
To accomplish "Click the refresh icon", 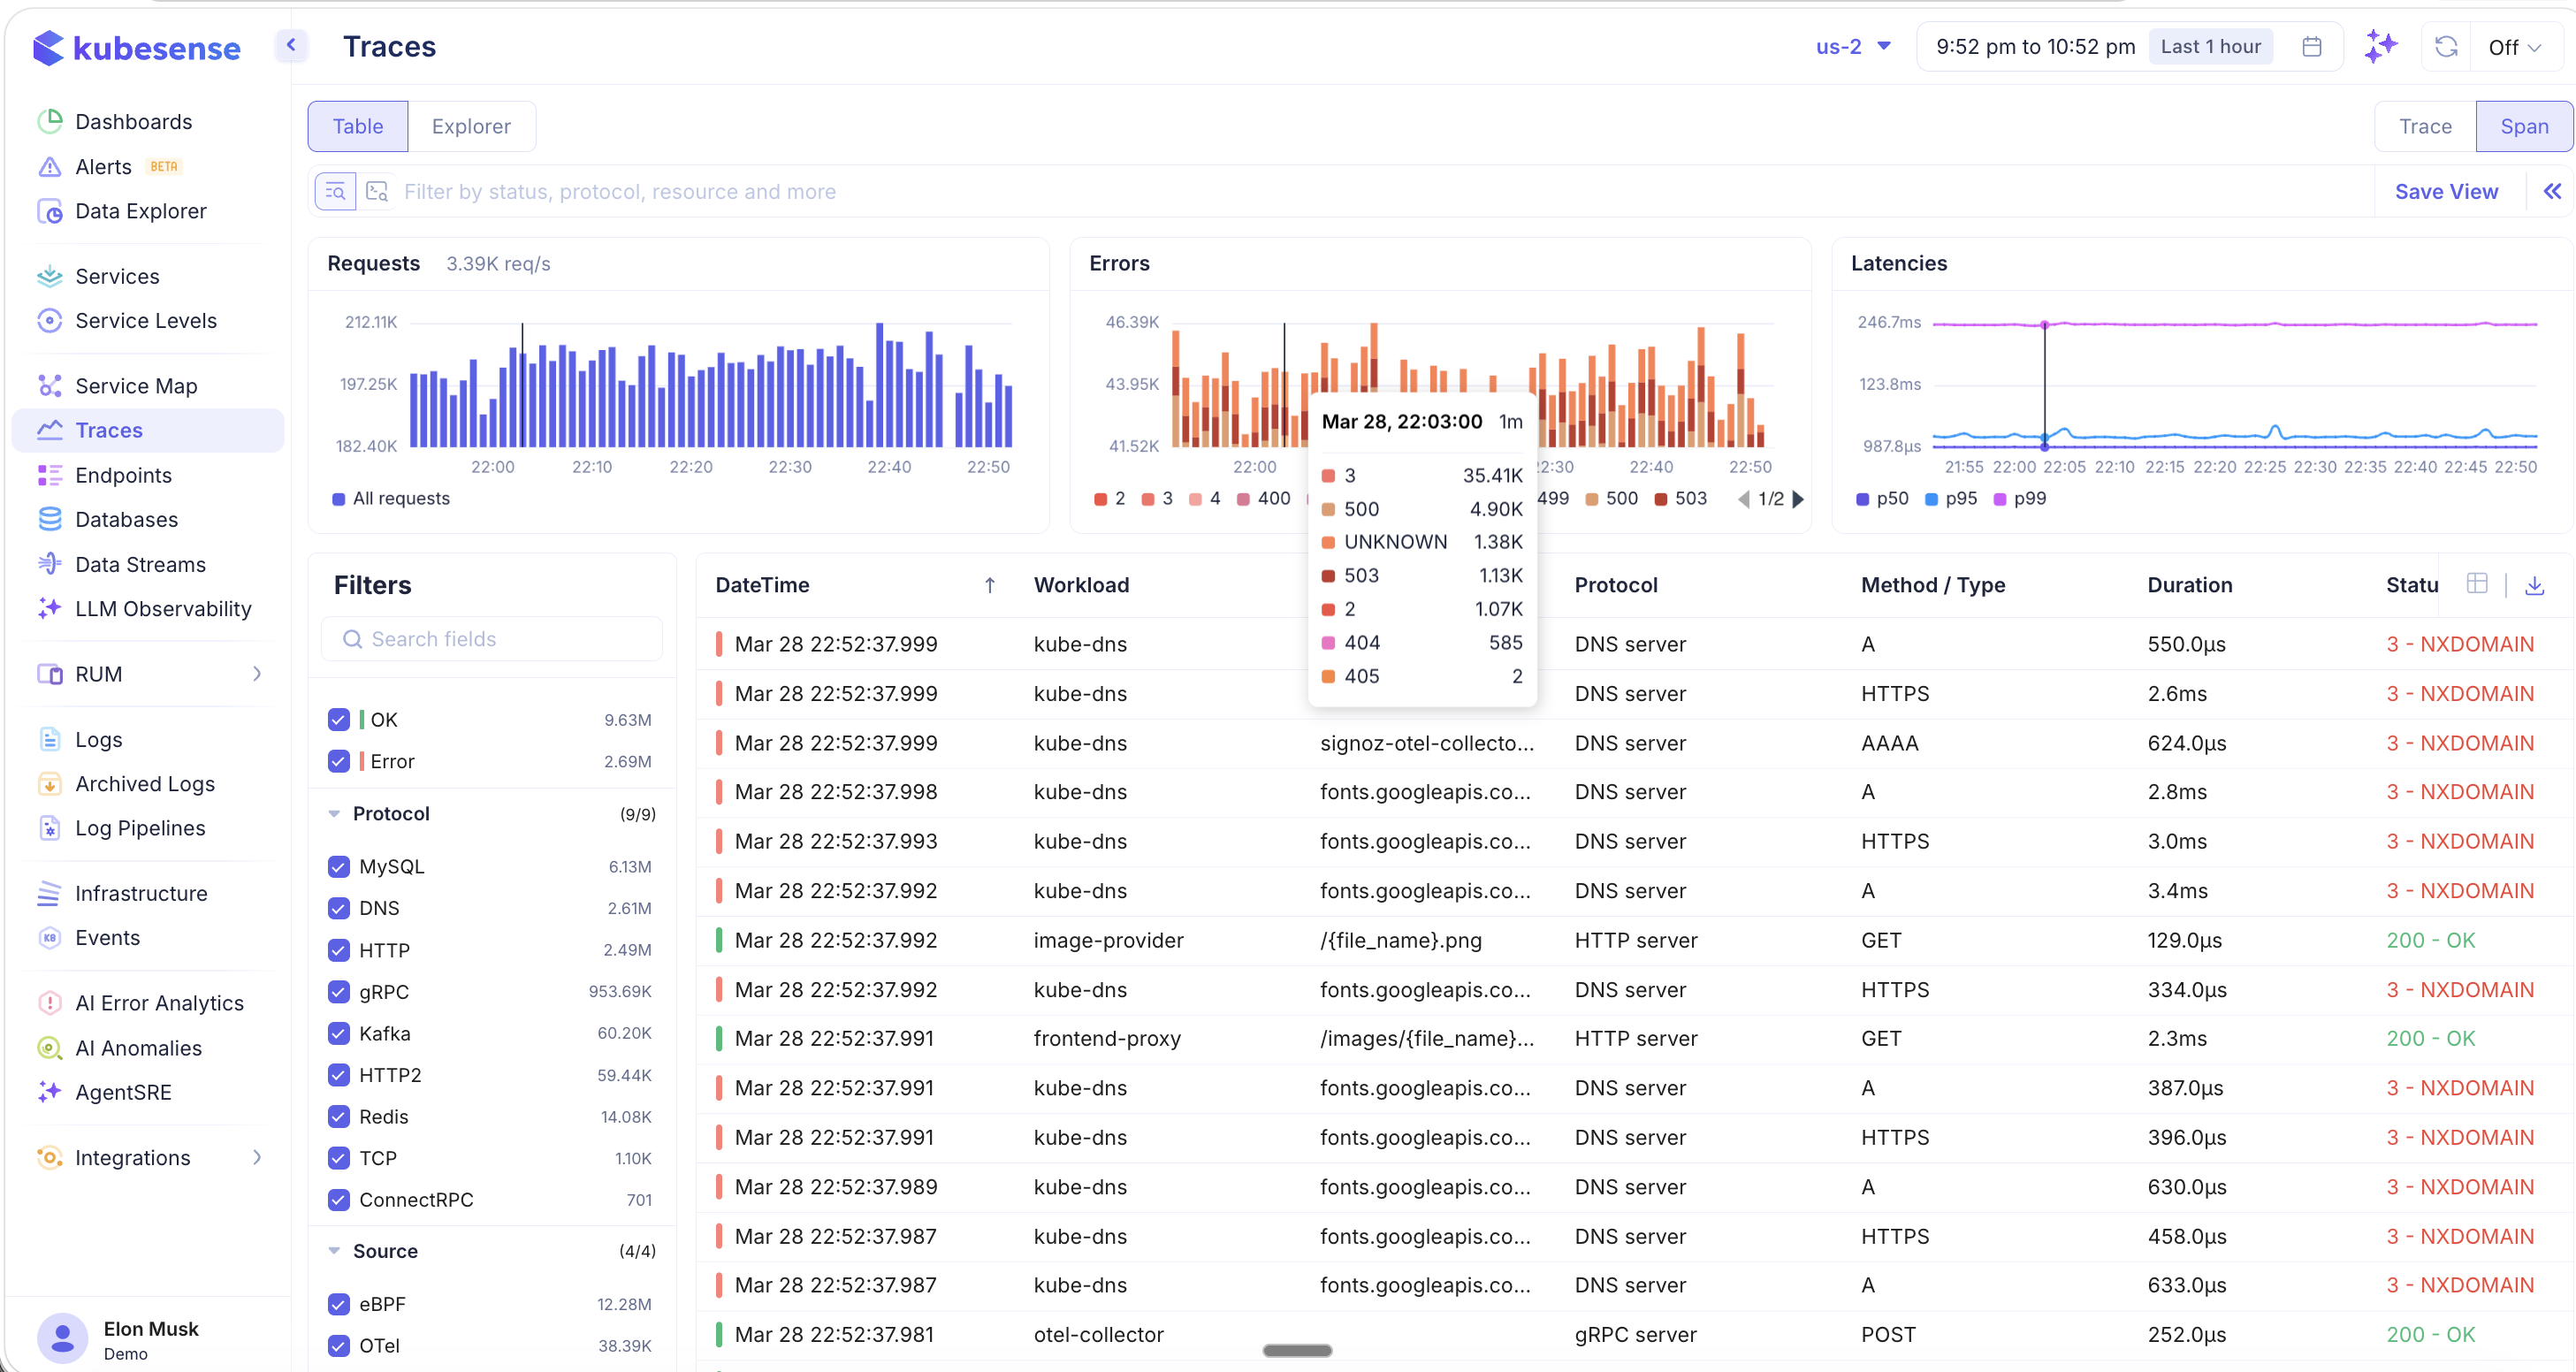I will pyautogui.click(x=2446, y=47).
